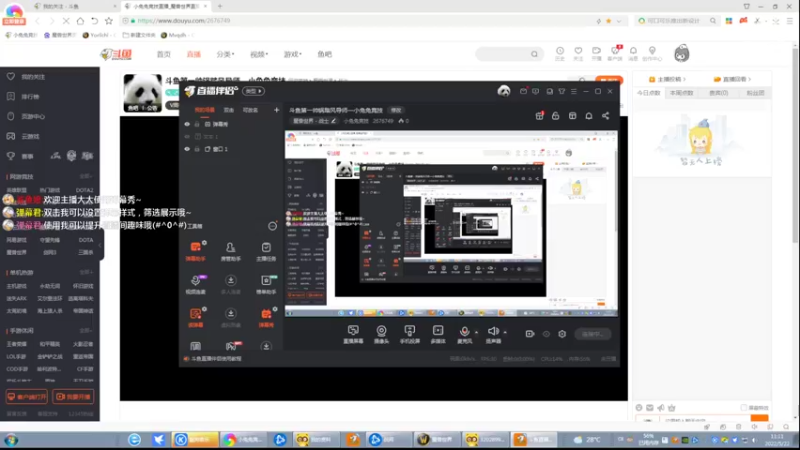Viewport: 800px width, 450px height.
Task: Open viewing history clock icon
Action: (x=560, y=53)
